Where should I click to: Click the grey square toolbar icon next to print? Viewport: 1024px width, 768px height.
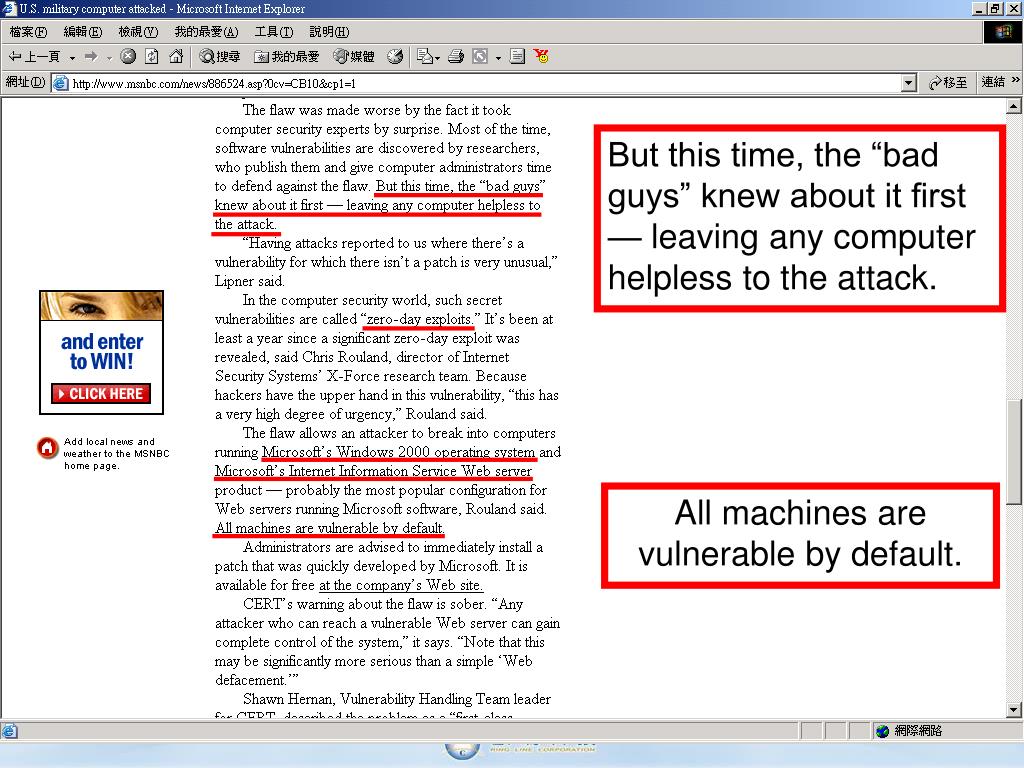[x=480, y=57]
